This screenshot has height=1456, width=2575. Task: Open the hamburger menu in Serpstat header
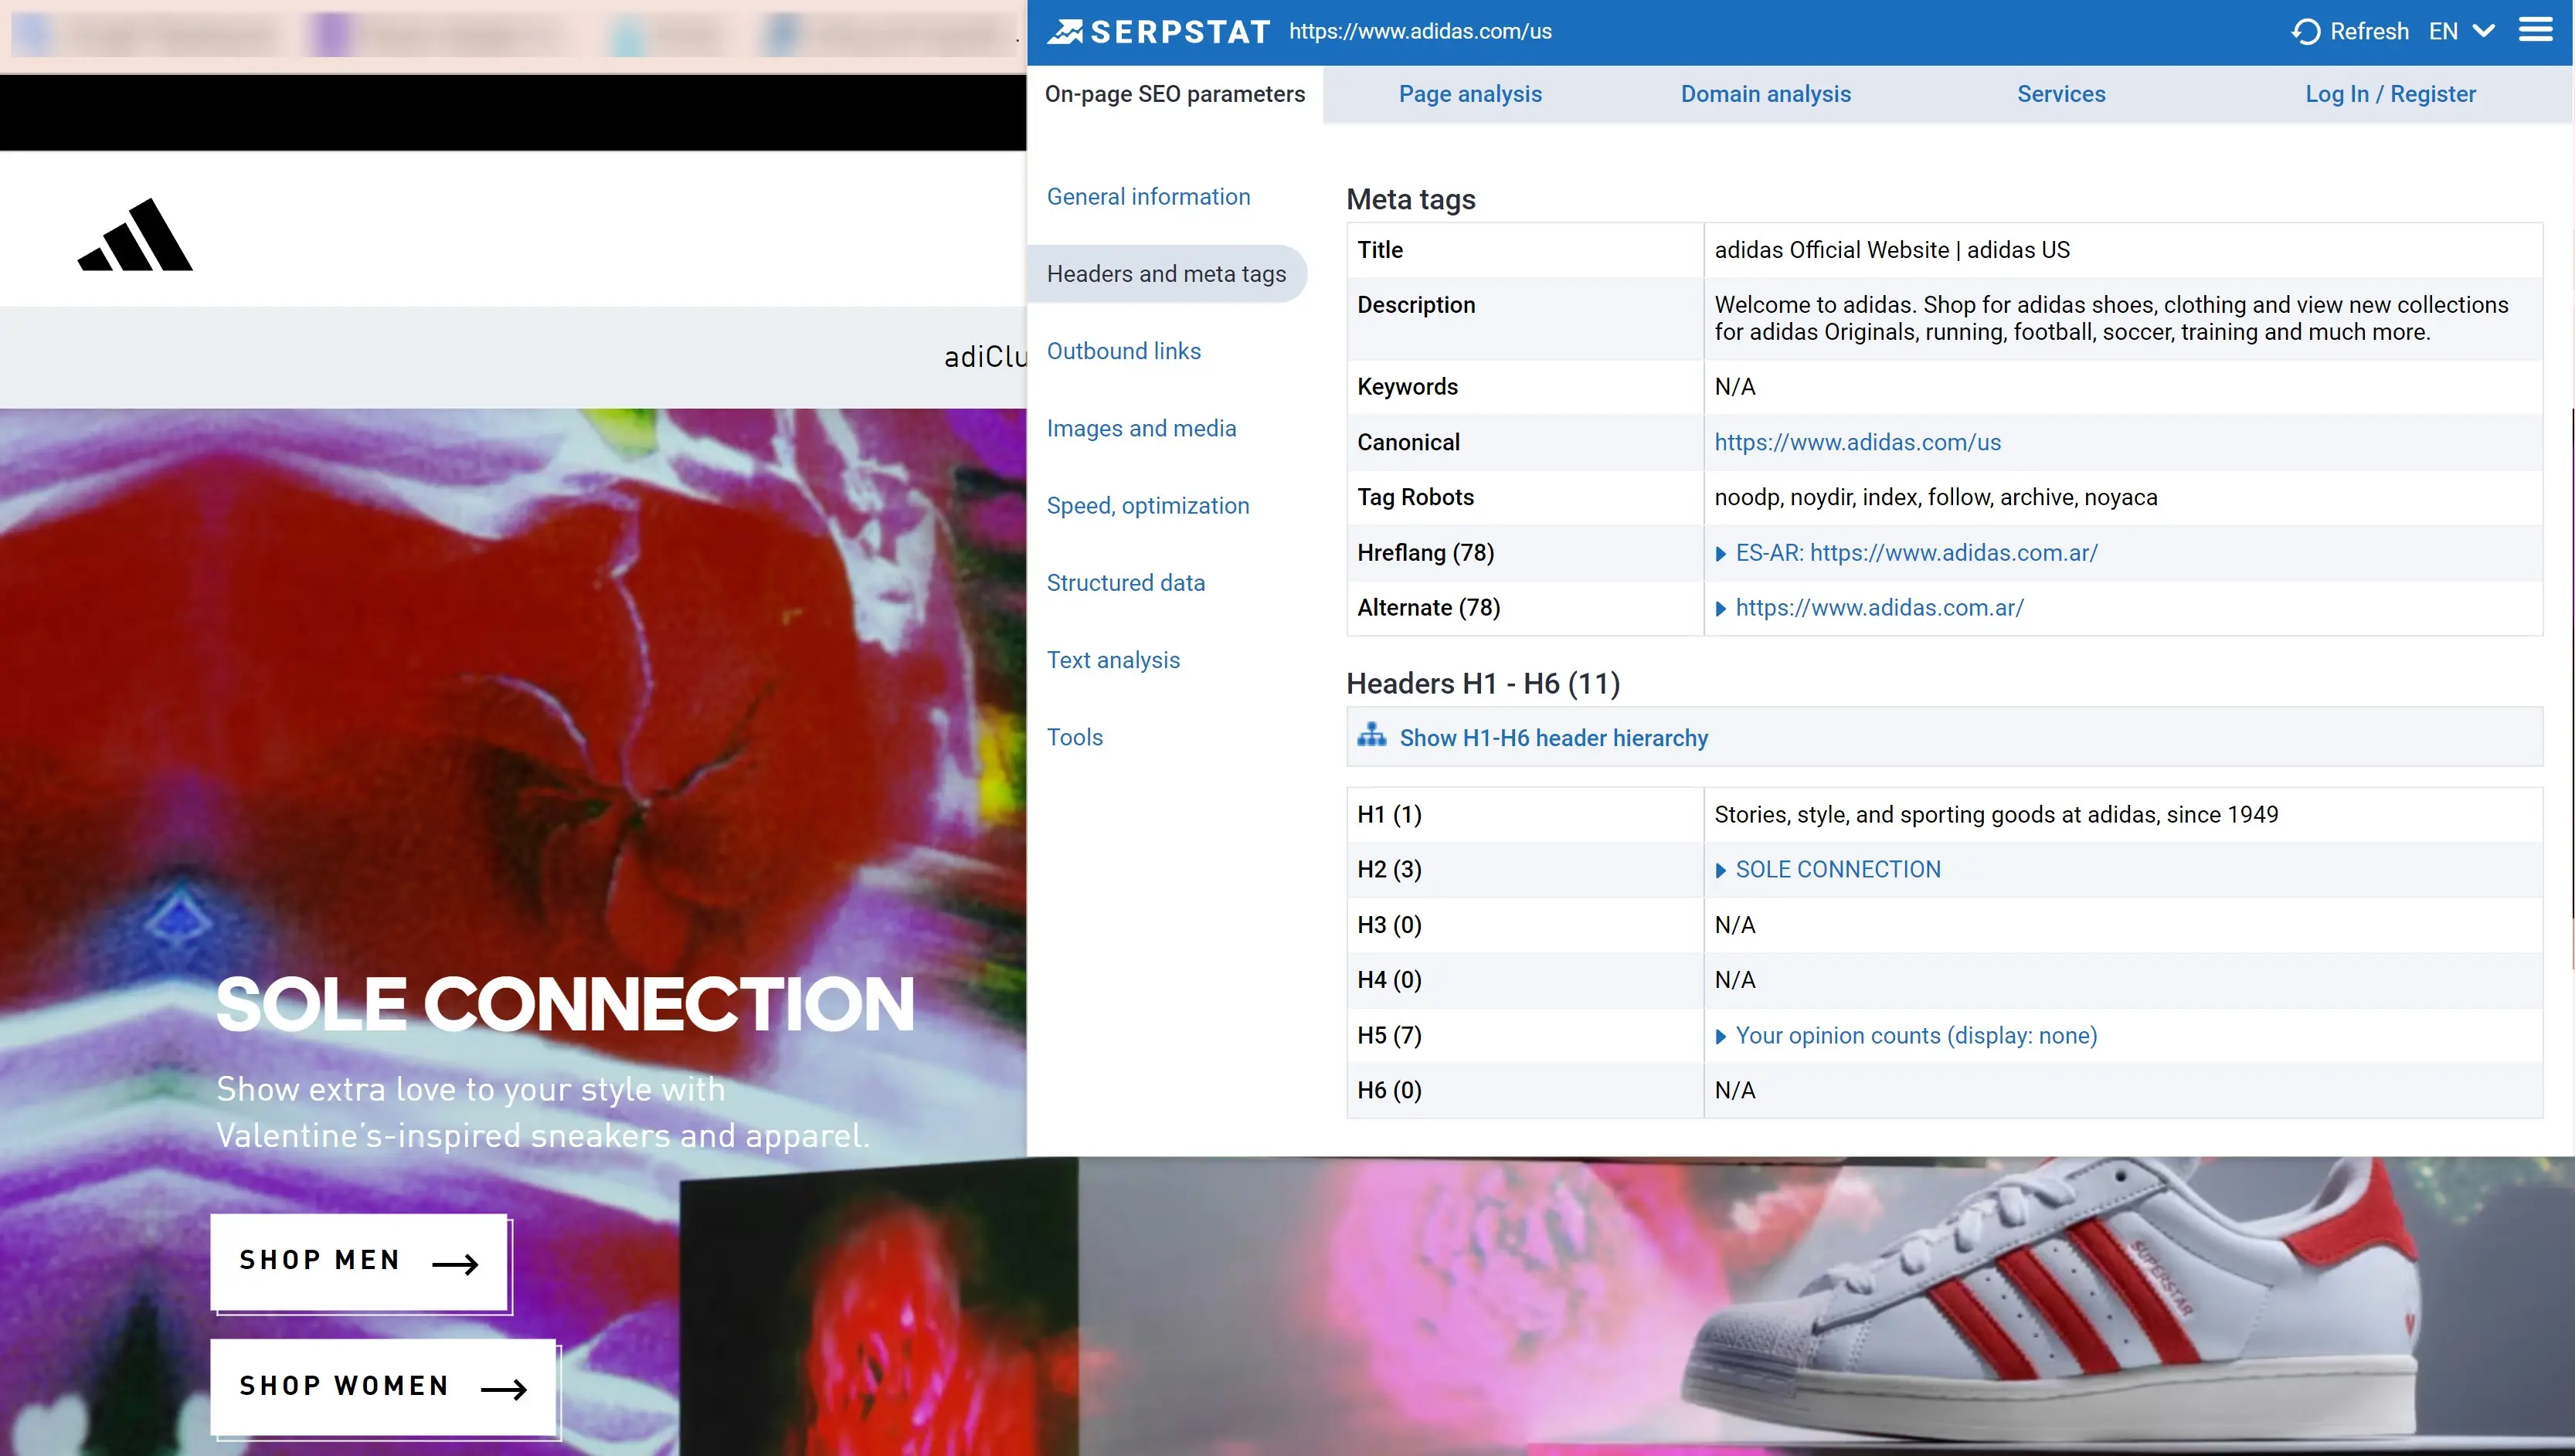tap(2535, 30)
